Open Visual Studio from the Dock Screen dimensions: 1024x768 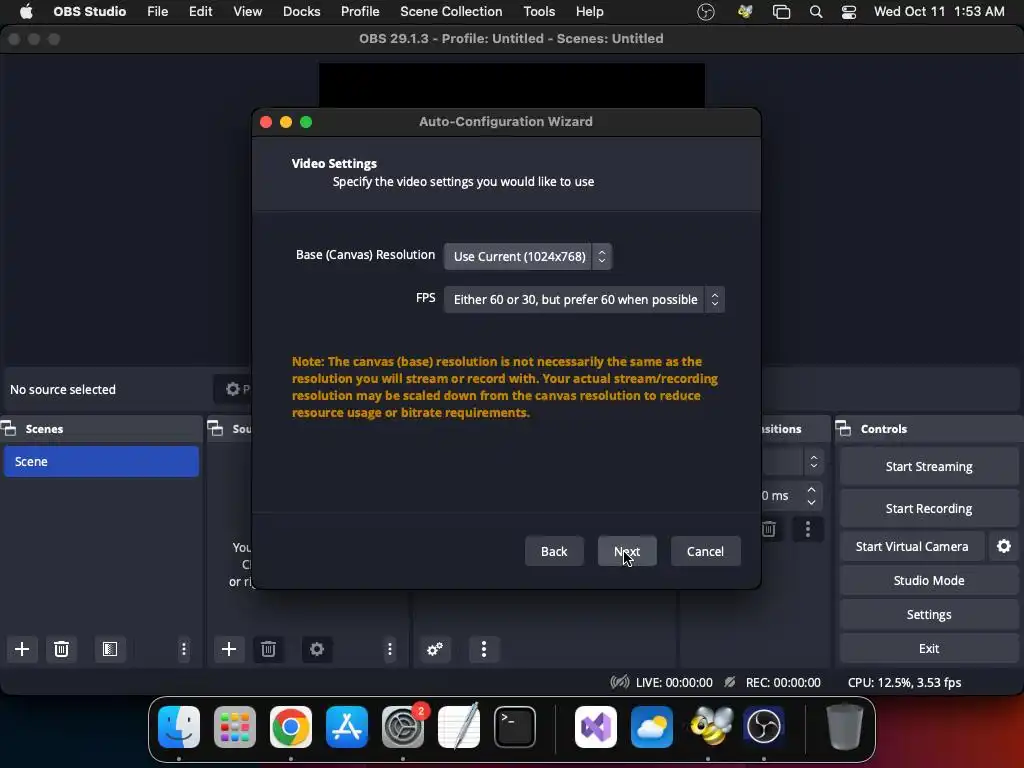tap(596, 727)
